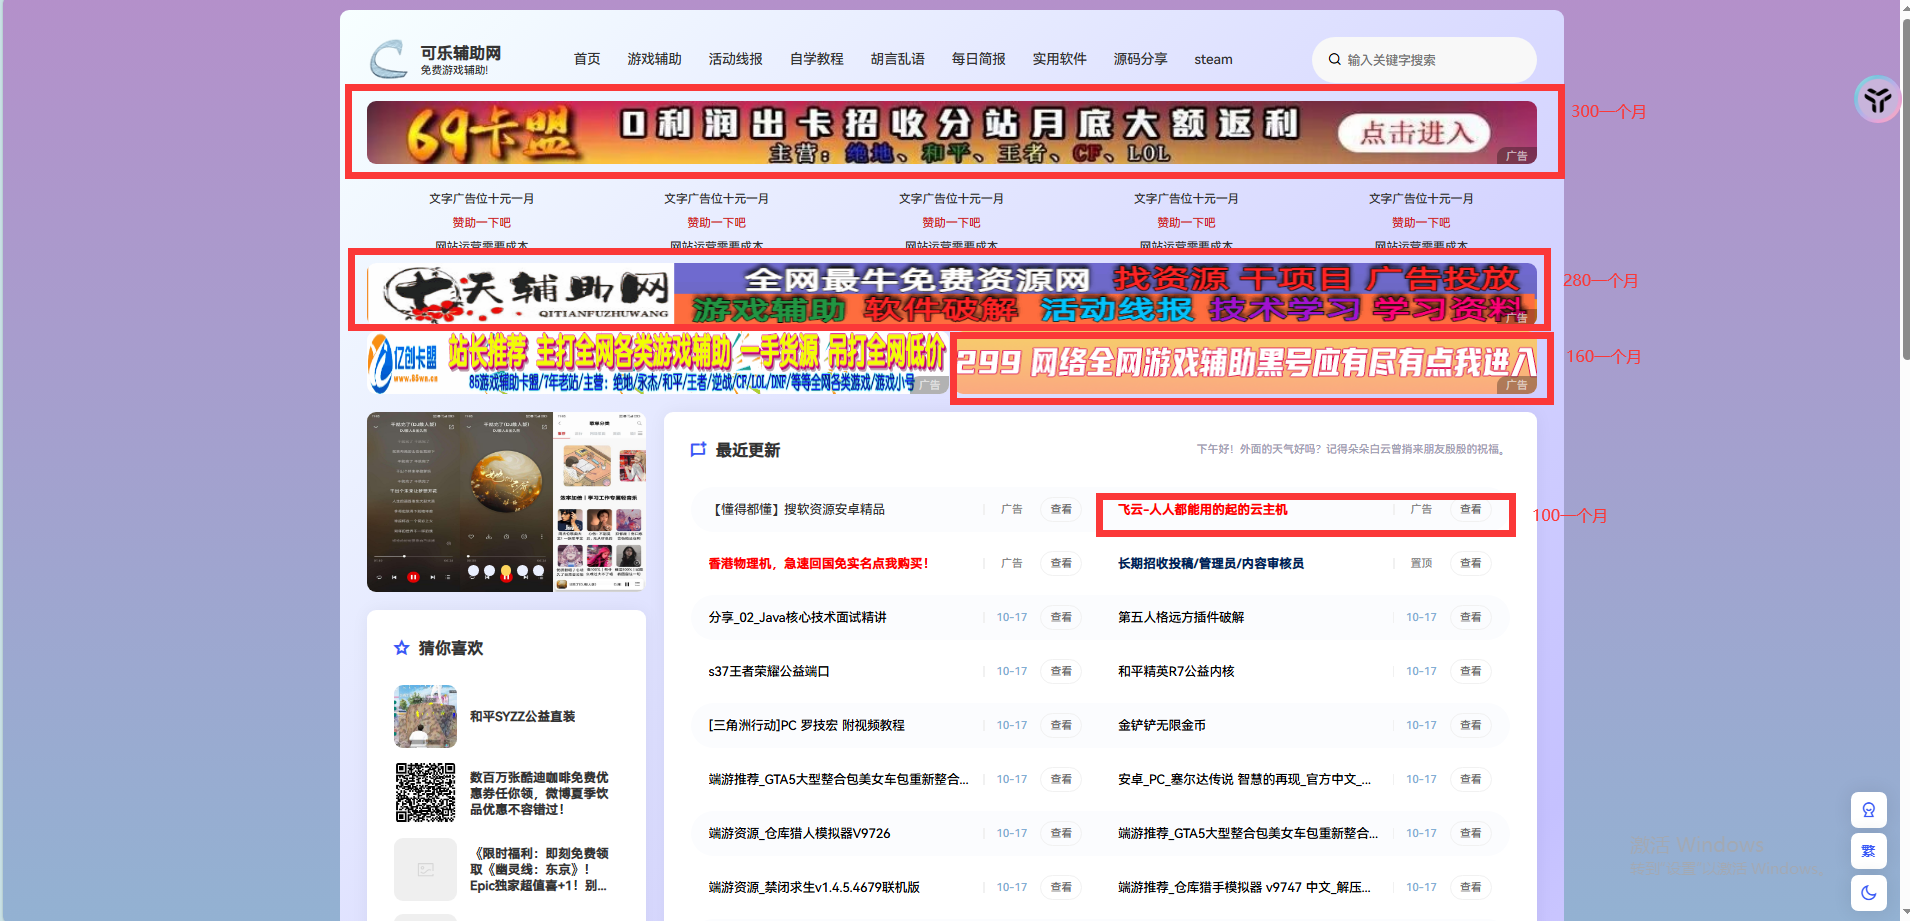Click the browser vertical scrollbar thumb

coord(1905,190)
